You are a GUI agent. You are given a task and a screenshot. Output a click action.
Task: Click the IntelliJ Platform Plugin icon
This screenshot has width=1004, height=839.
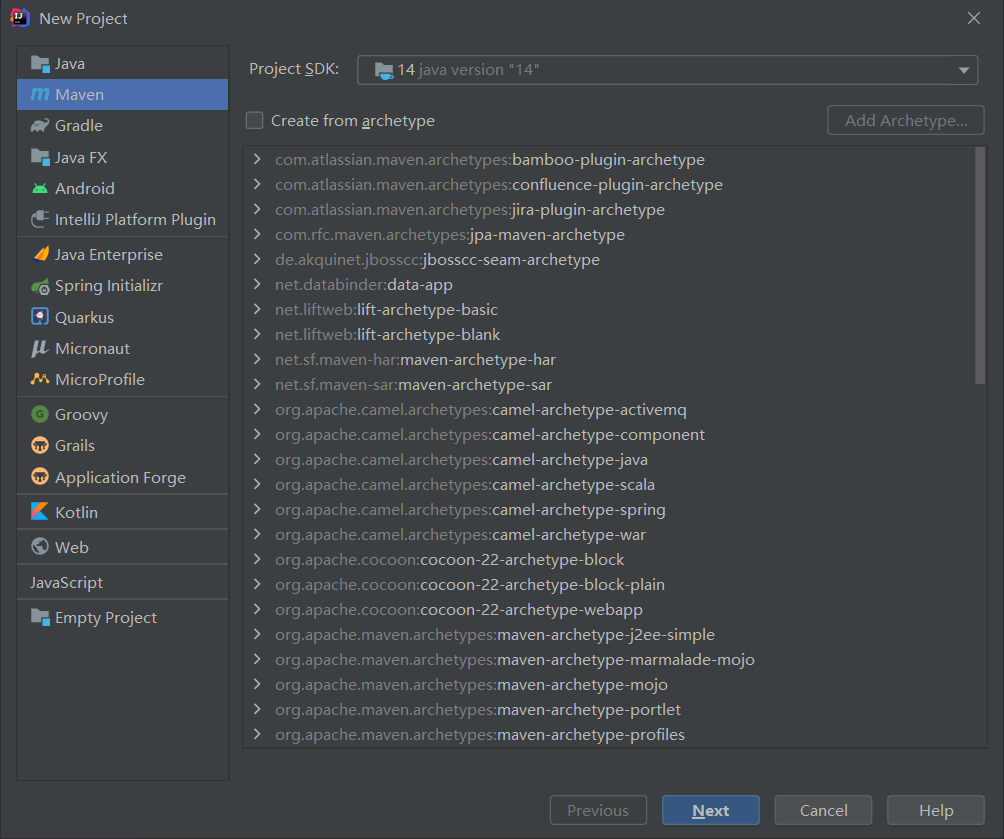[40, 219]
